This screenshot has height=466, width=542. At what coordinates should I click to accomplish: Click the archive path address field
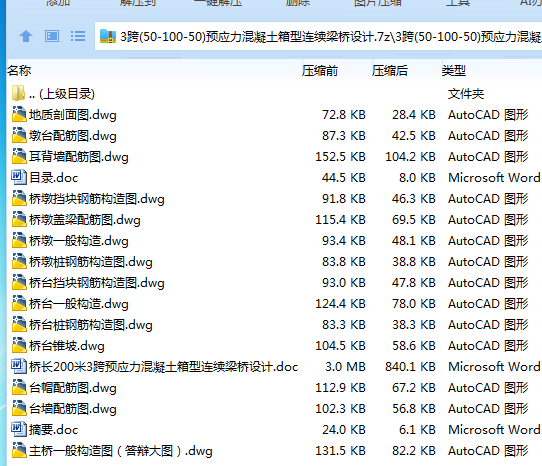point(318,36)
